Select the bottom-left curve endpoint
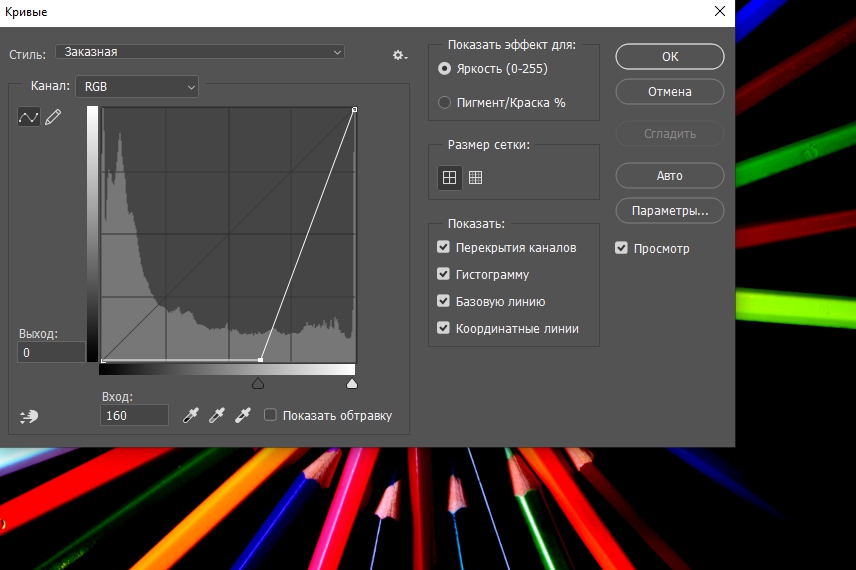 pos(103,360)
